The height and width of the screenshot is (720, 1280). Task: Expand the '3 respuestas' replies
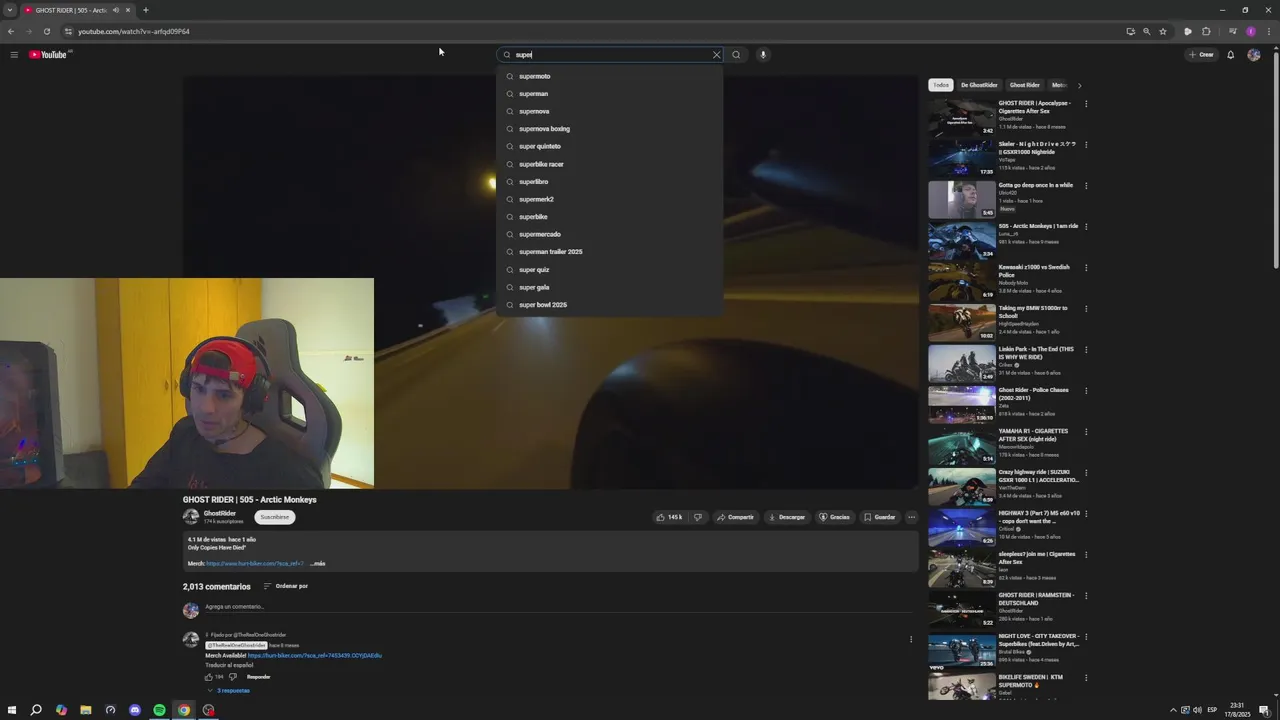click(x=229, y=691)
